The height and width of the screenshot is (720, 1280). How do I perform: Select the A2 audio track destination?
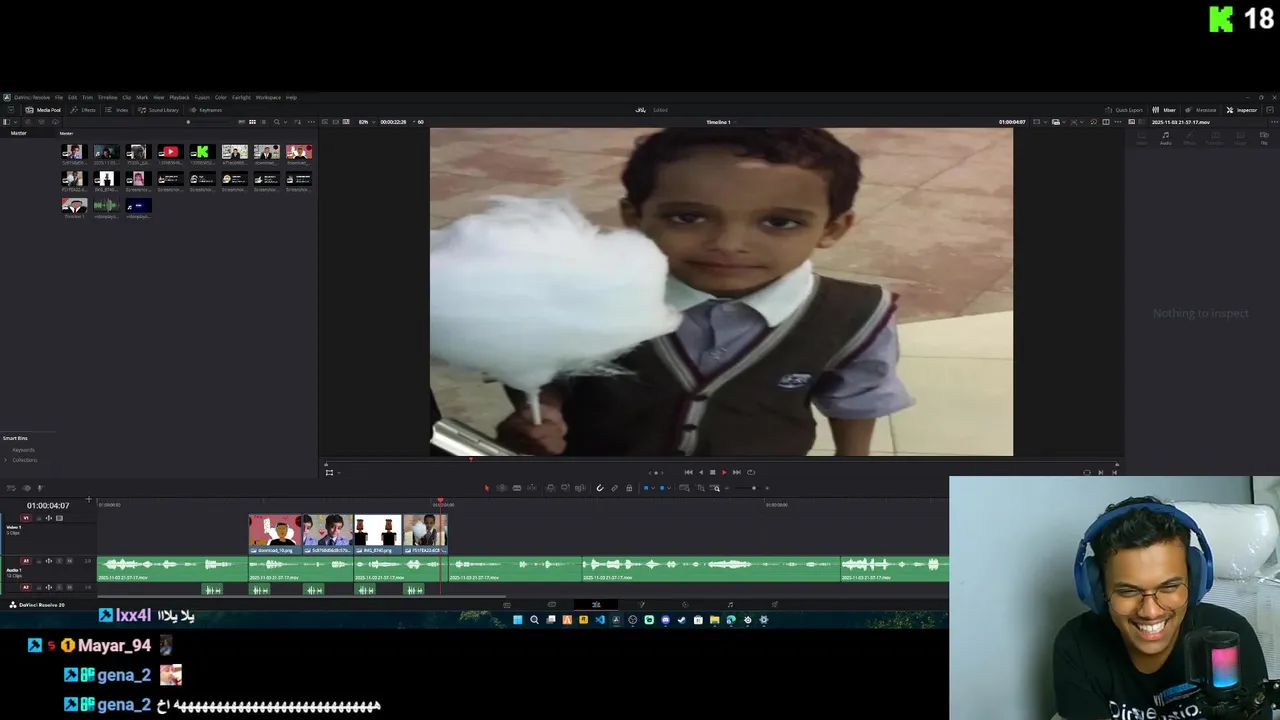pyautogui.click(x=26, y=587)
